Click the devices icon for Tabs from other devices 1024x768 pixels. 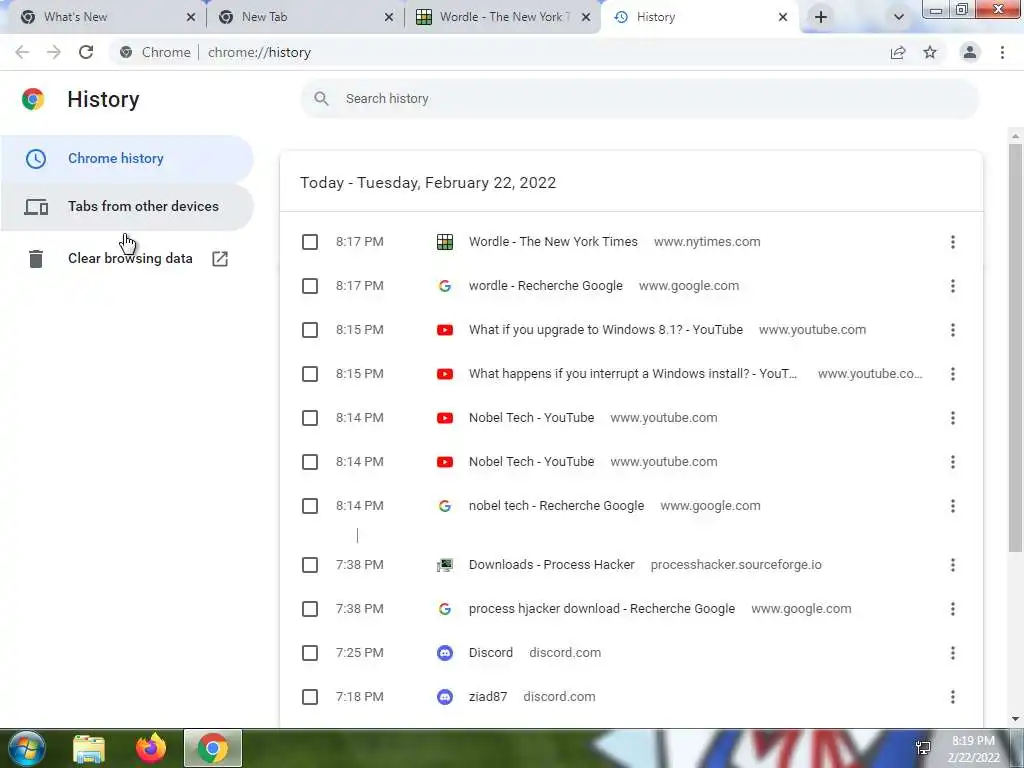click(x=36, y=207)
